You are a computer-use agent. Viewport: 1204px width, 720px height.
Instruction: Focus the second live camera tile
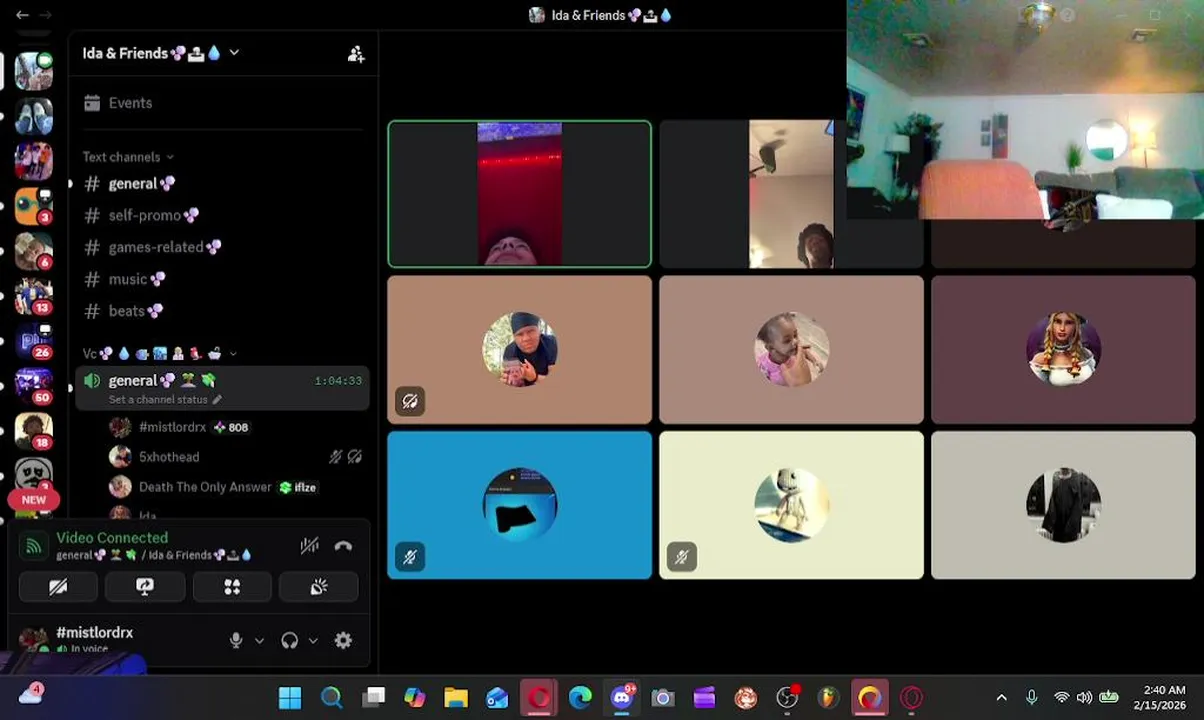point(791,194)
